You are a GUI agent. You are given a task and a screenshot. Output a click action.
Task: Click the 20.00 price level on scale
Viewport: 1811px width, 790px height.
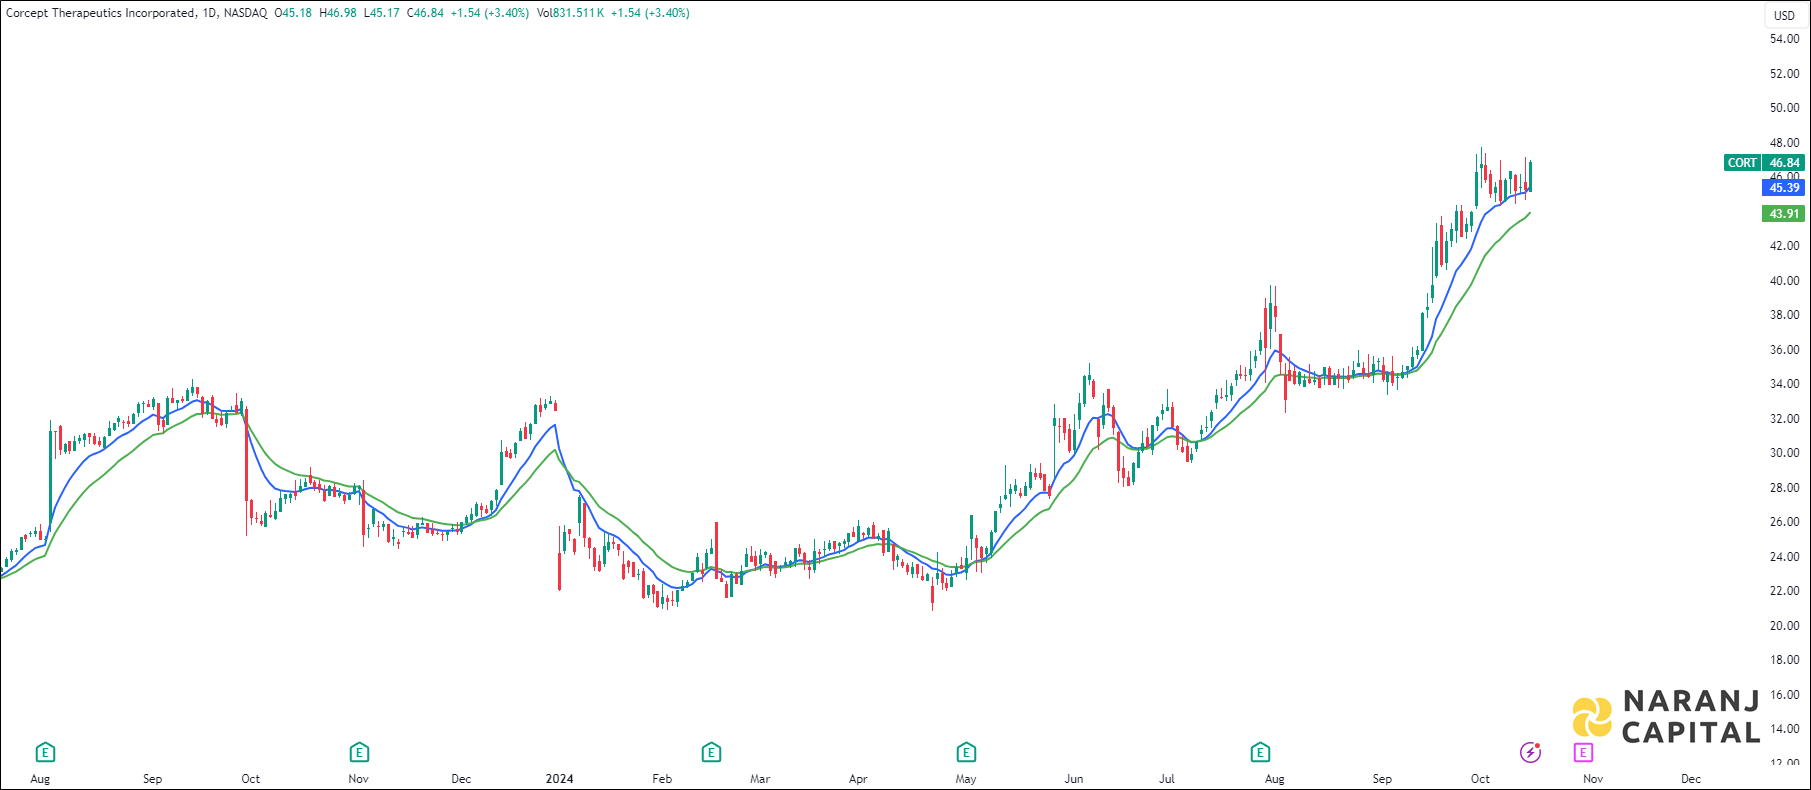(x=1784, y=626)
